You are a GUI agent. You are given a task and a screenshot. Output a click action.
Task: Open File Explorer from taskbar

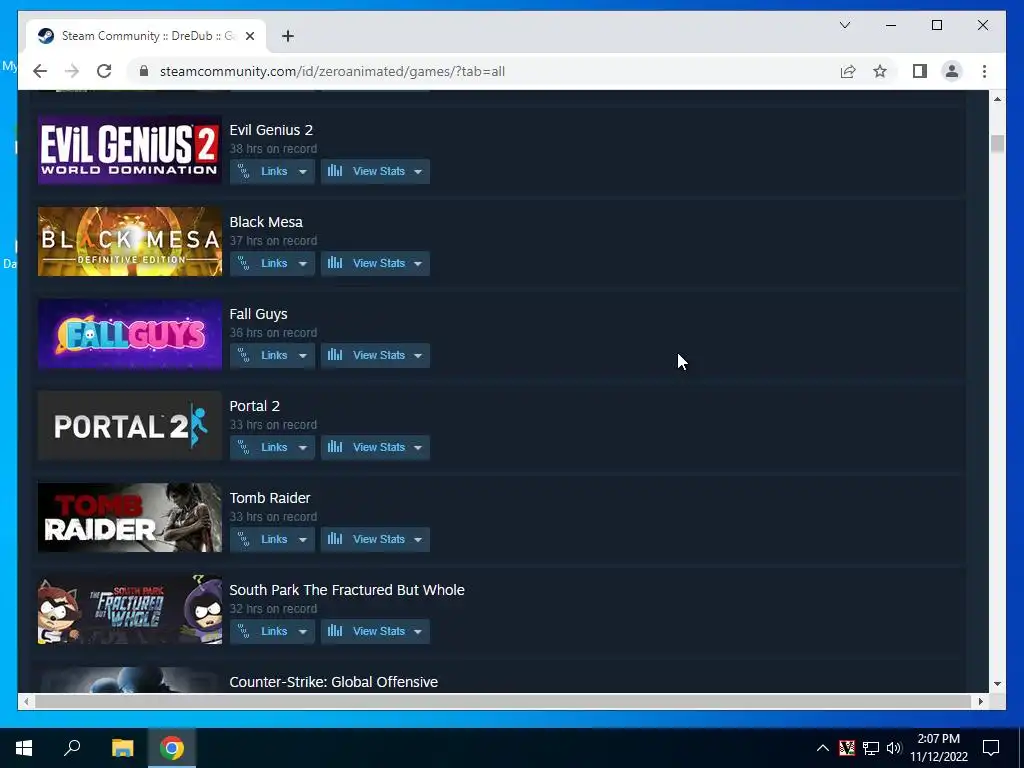pyautogui.click(x=122, y=748)
